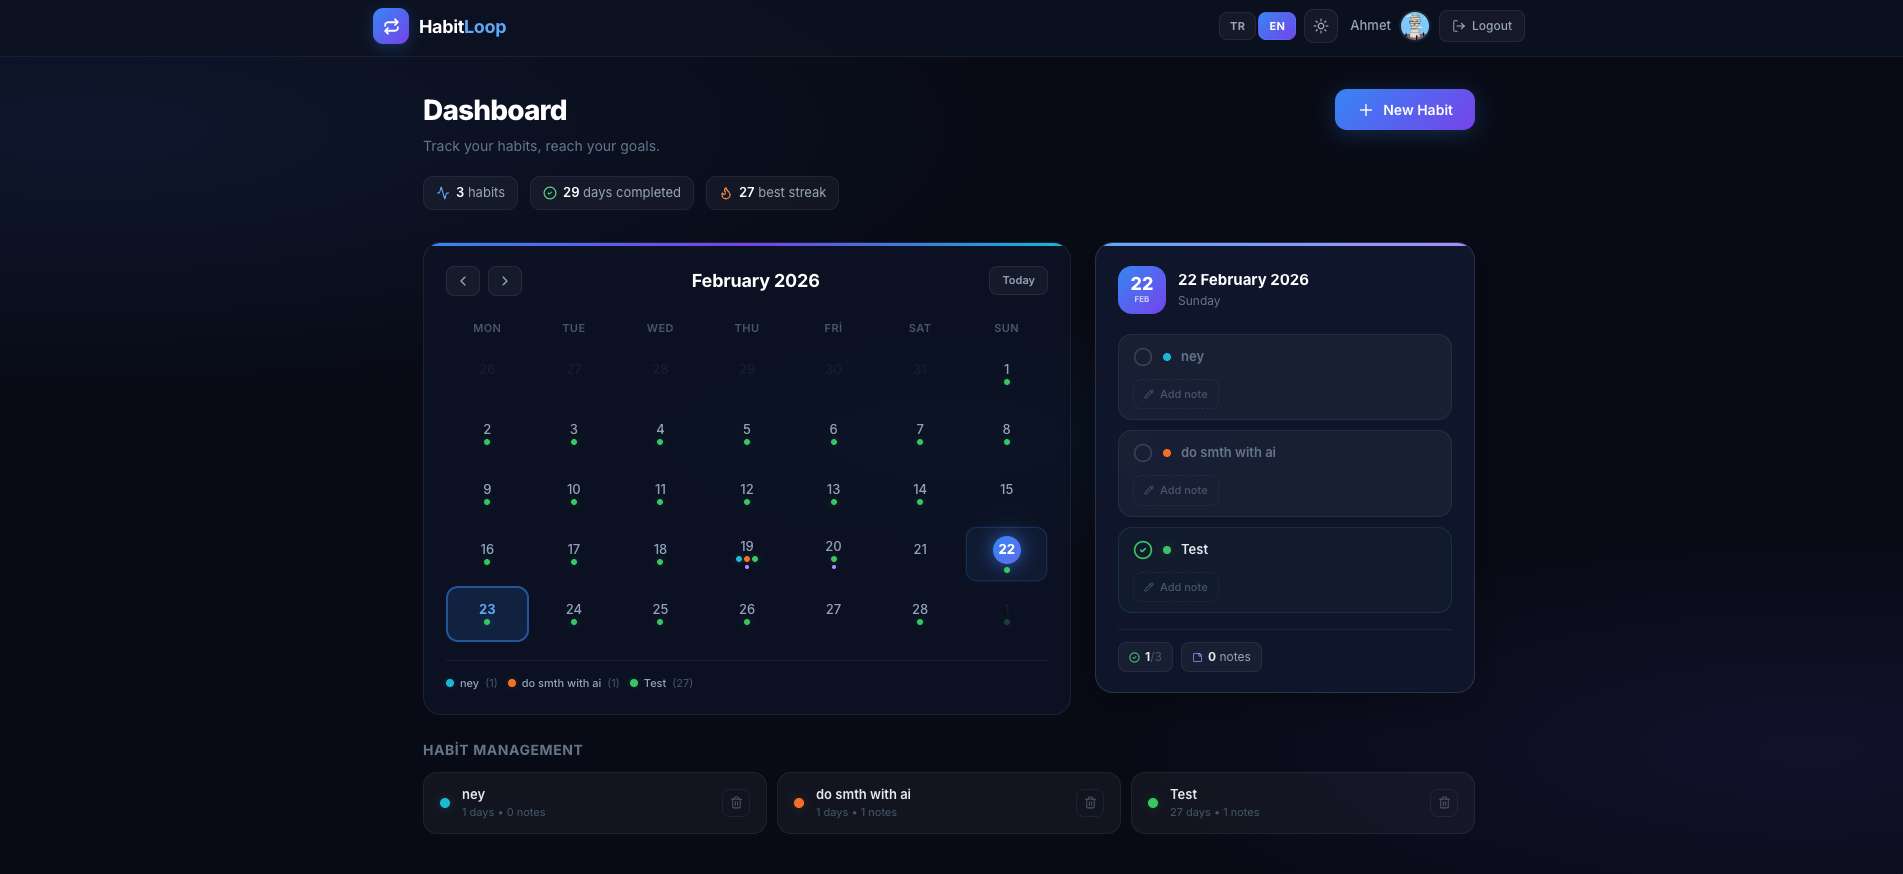Click '22 February 2026' panel heading

pos(1243,280)
